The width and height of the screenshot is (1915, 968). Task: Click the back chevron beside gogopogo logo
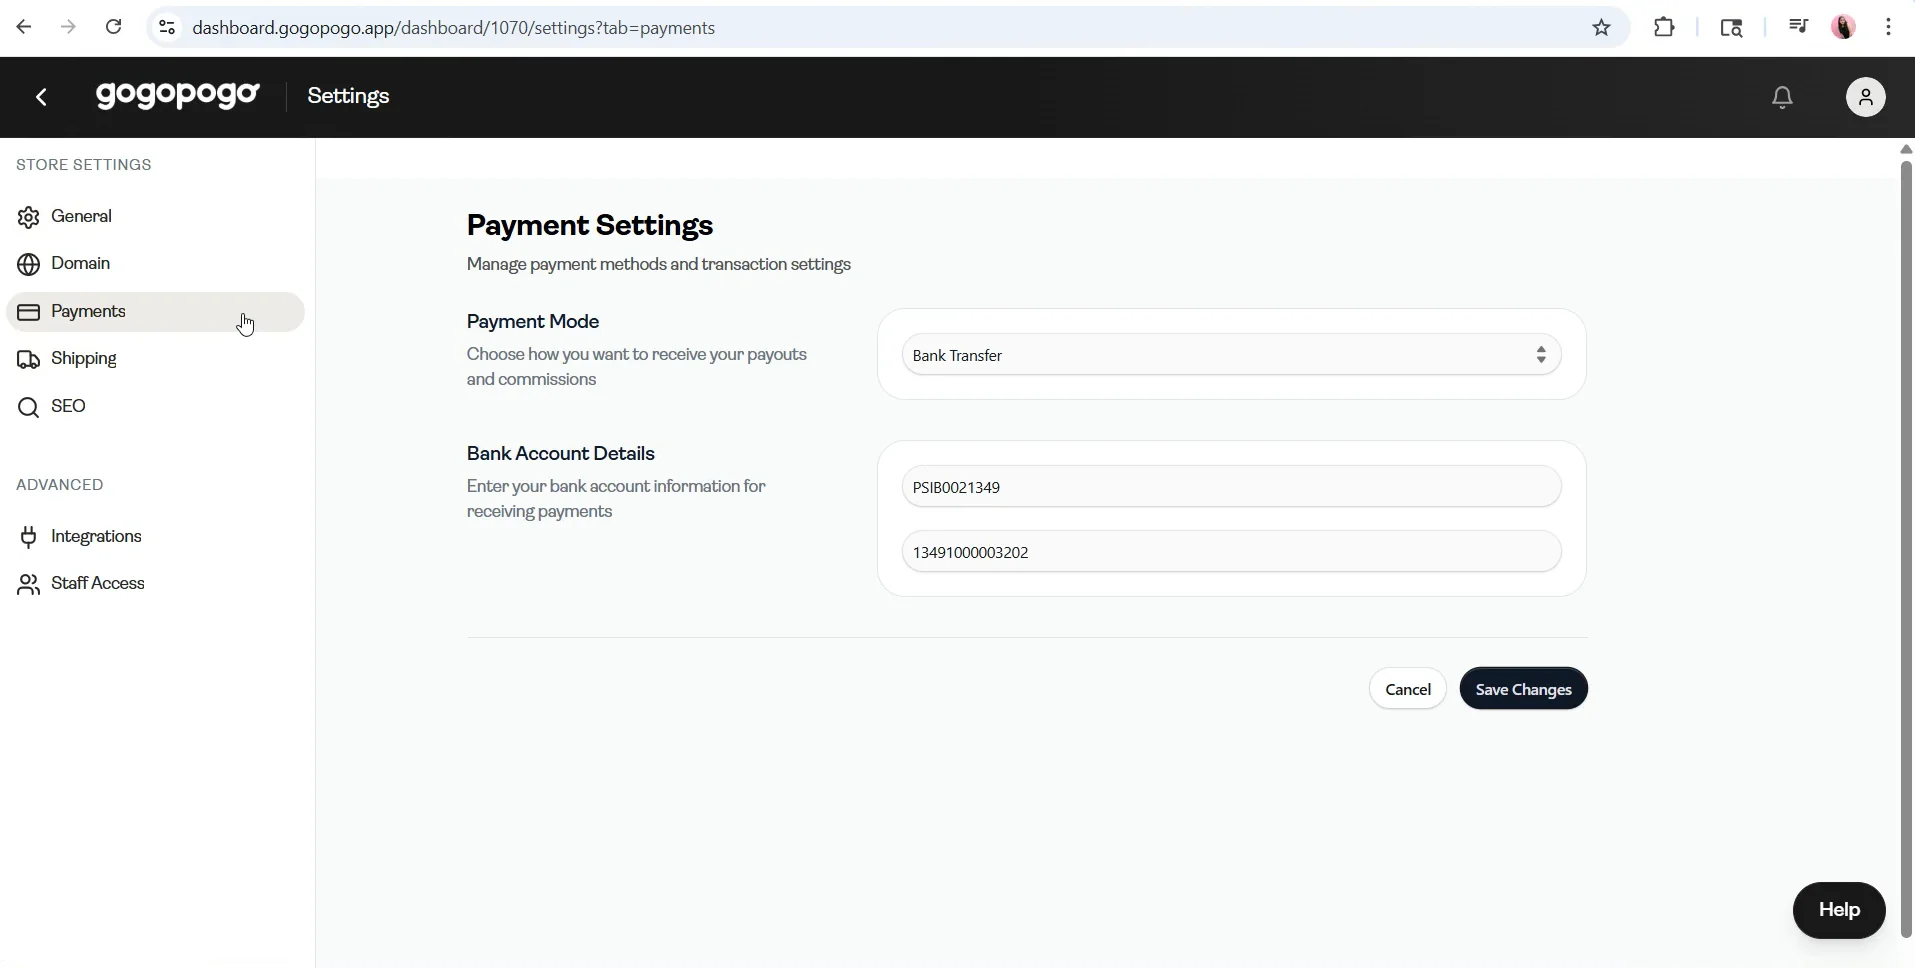pos(41,97)
